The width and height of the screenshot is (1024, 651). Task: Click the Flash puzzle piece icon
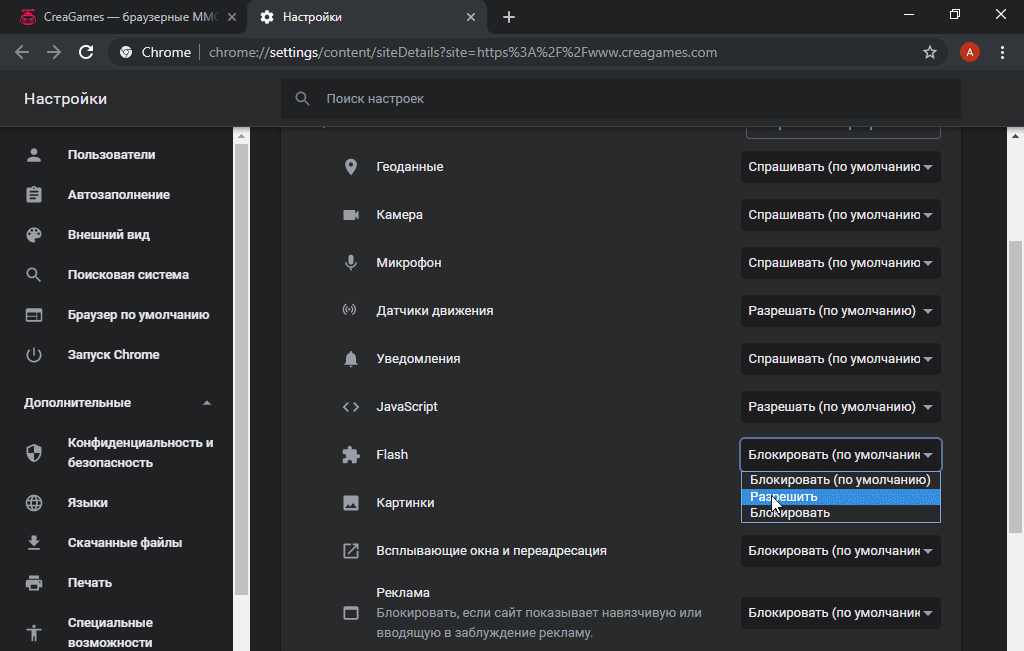(x=350, y=455)
